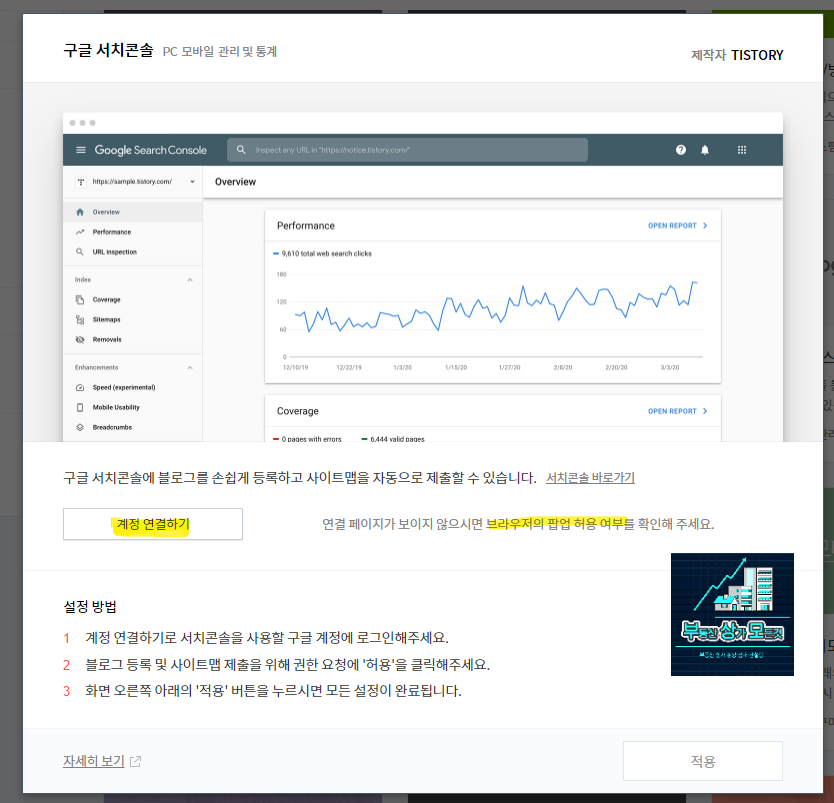
Task: Click the Inspect any URL search field
Action: tap(407, 150)
